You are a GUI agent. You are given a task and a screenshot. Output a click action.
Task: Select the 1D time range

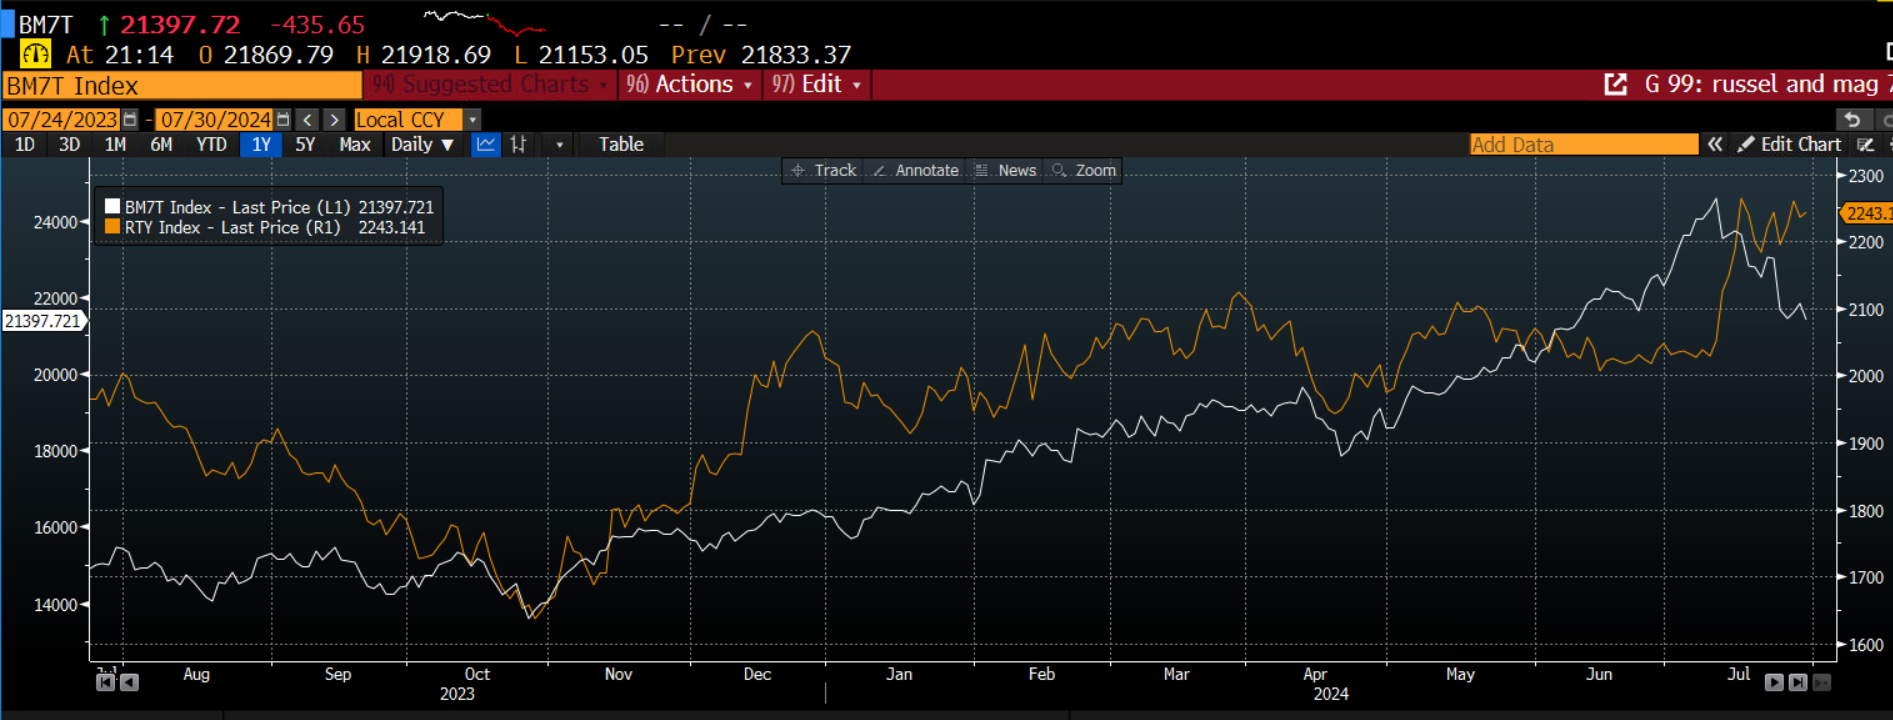(x=25, y=145)
